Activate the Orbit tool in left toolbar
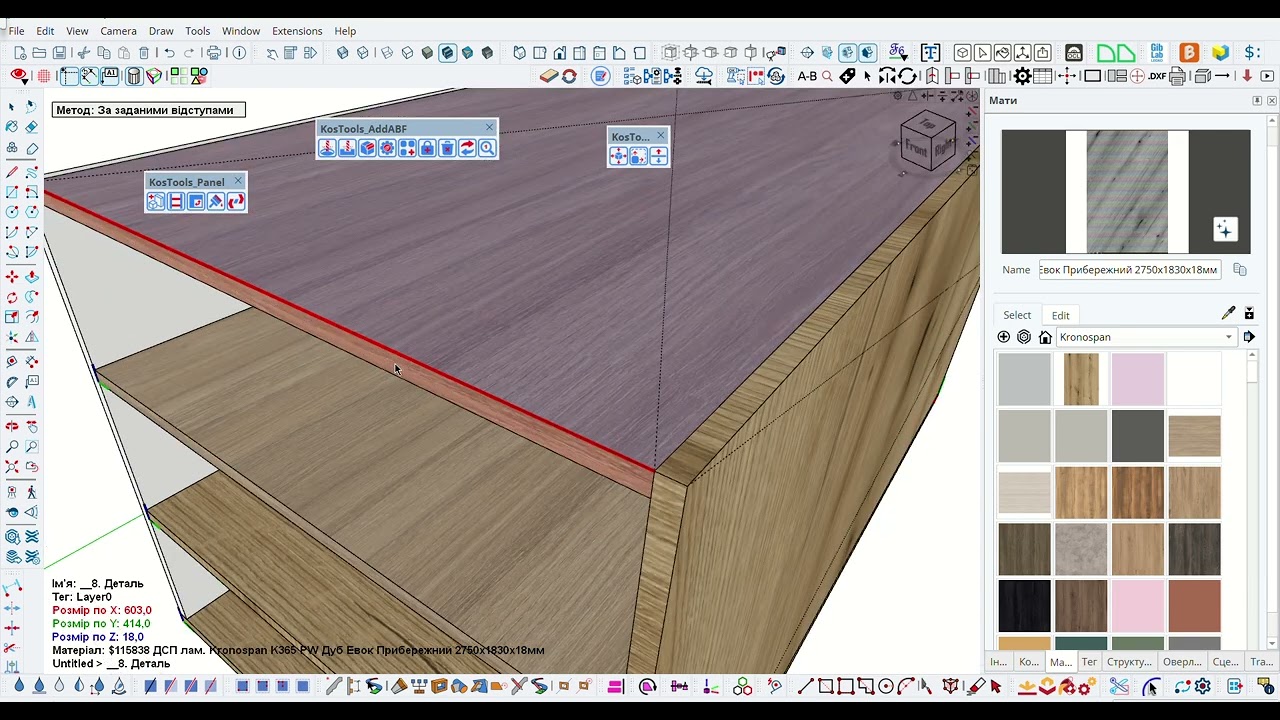The height and width of the screenshot is (720, 1280). click(x=12, y=426)
